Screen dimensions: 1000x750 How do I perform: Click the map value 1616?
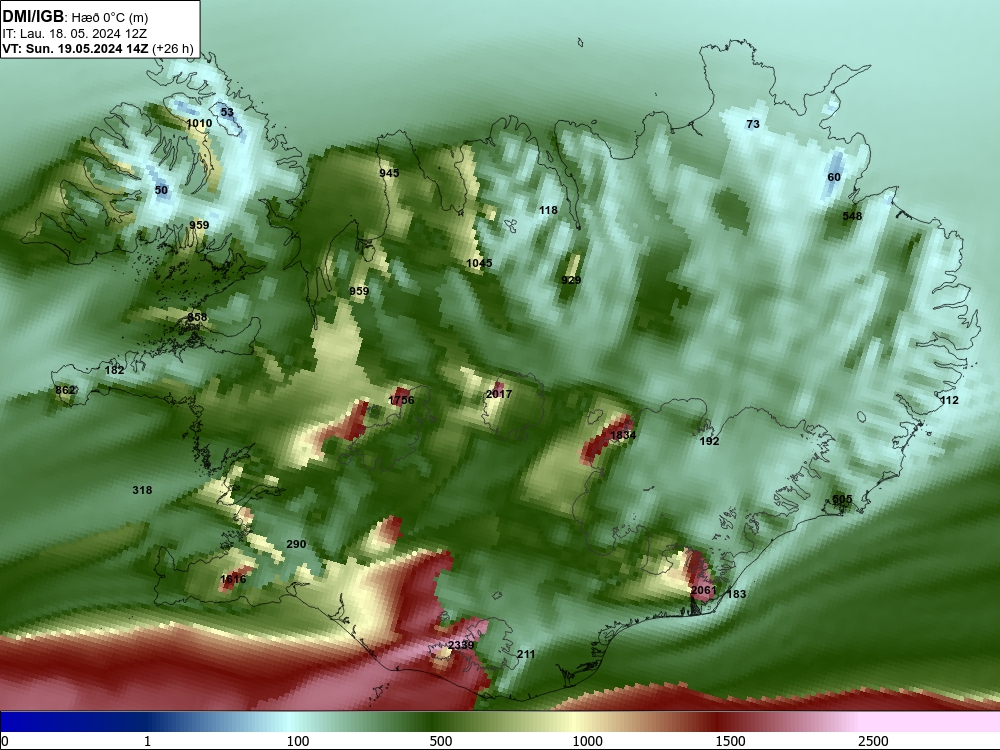[x=233, y=579]
